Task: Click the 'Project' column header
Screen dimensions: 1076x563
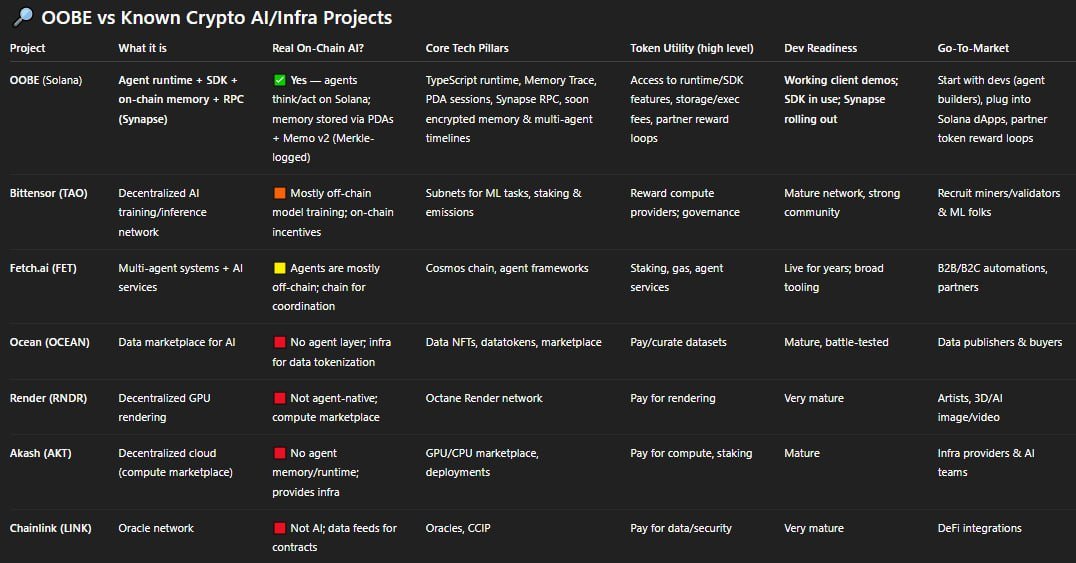Action: coord(27,48)
